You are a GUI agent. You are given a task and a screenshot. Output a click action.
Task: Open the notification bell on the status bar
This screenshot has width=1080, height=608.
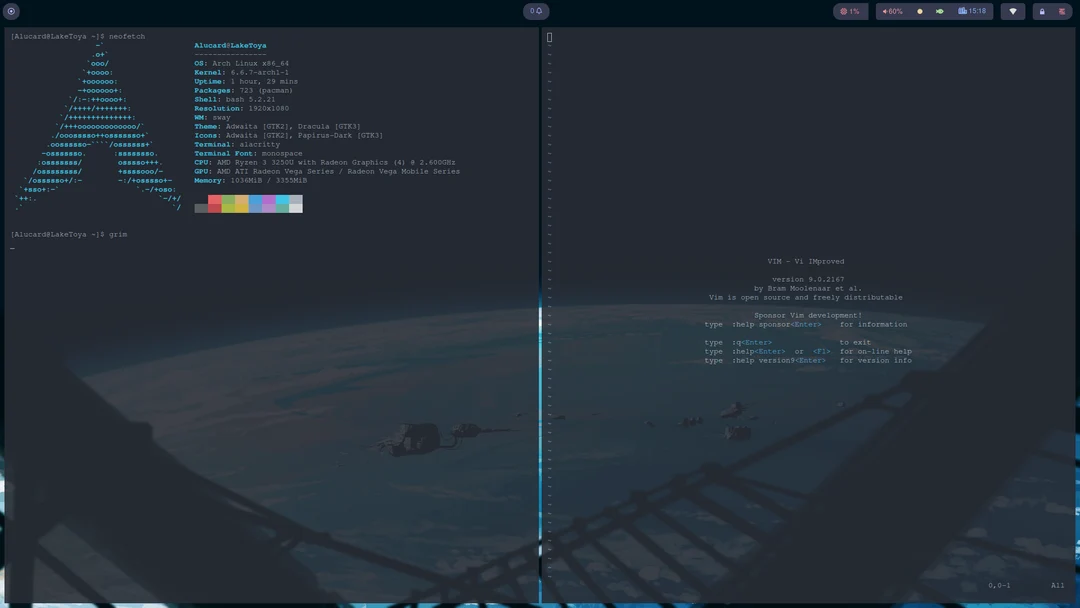click(x=539, y=10)
